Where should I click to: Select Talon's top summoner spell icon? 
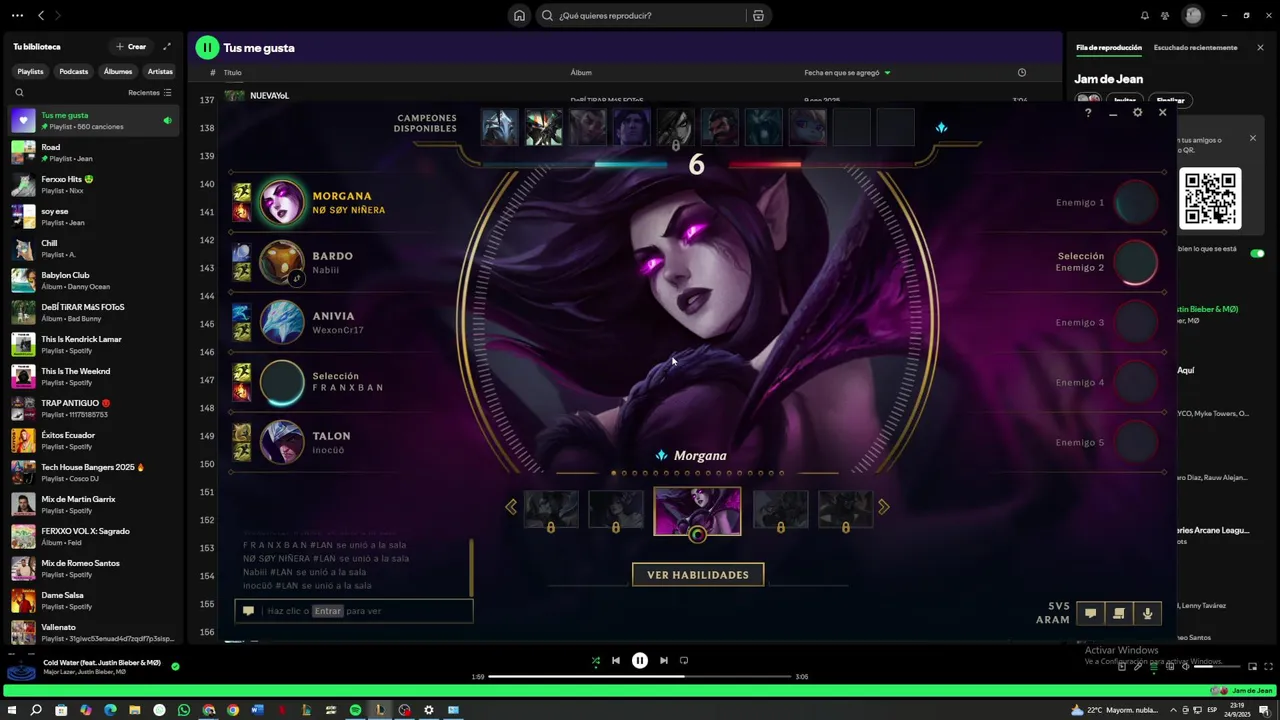241,432
